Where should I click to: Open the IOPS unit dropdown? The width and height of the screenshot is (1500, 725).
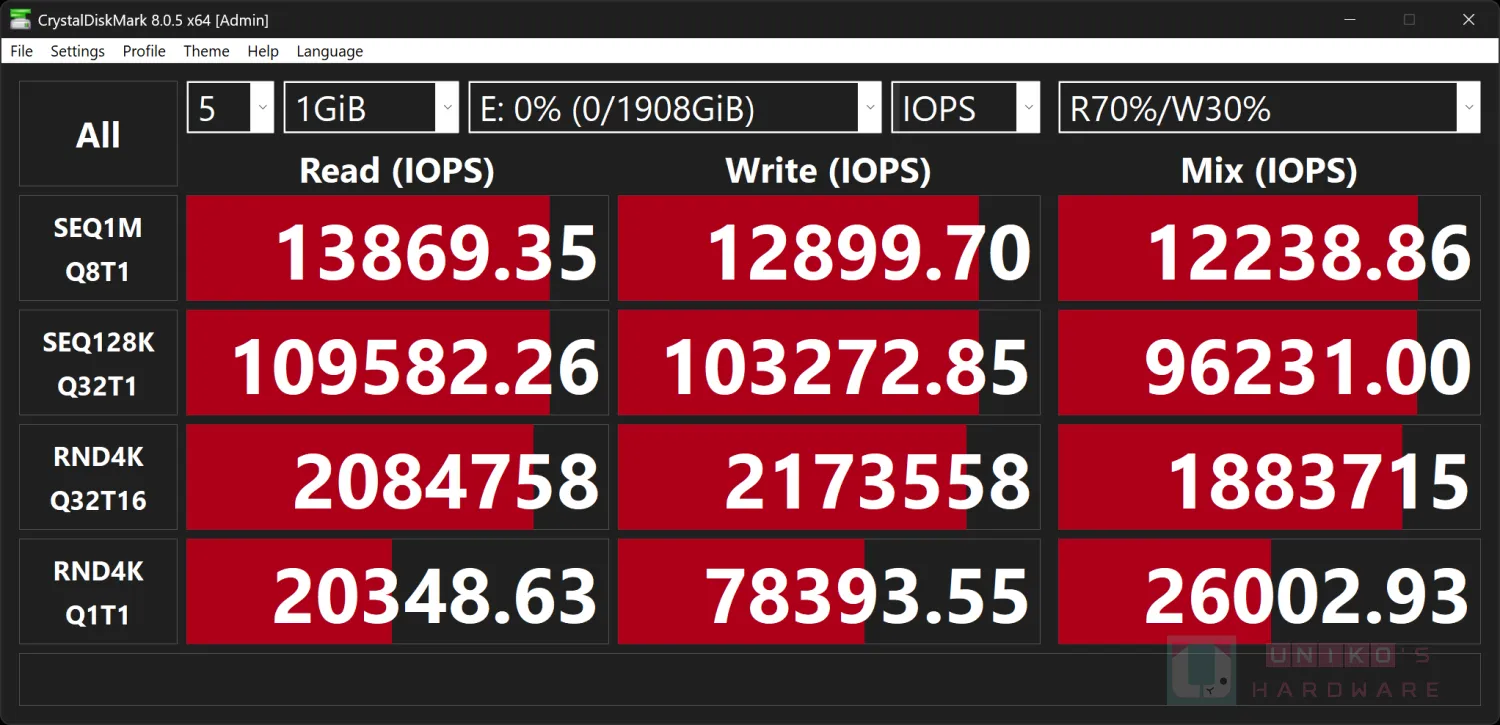point(966,107)
